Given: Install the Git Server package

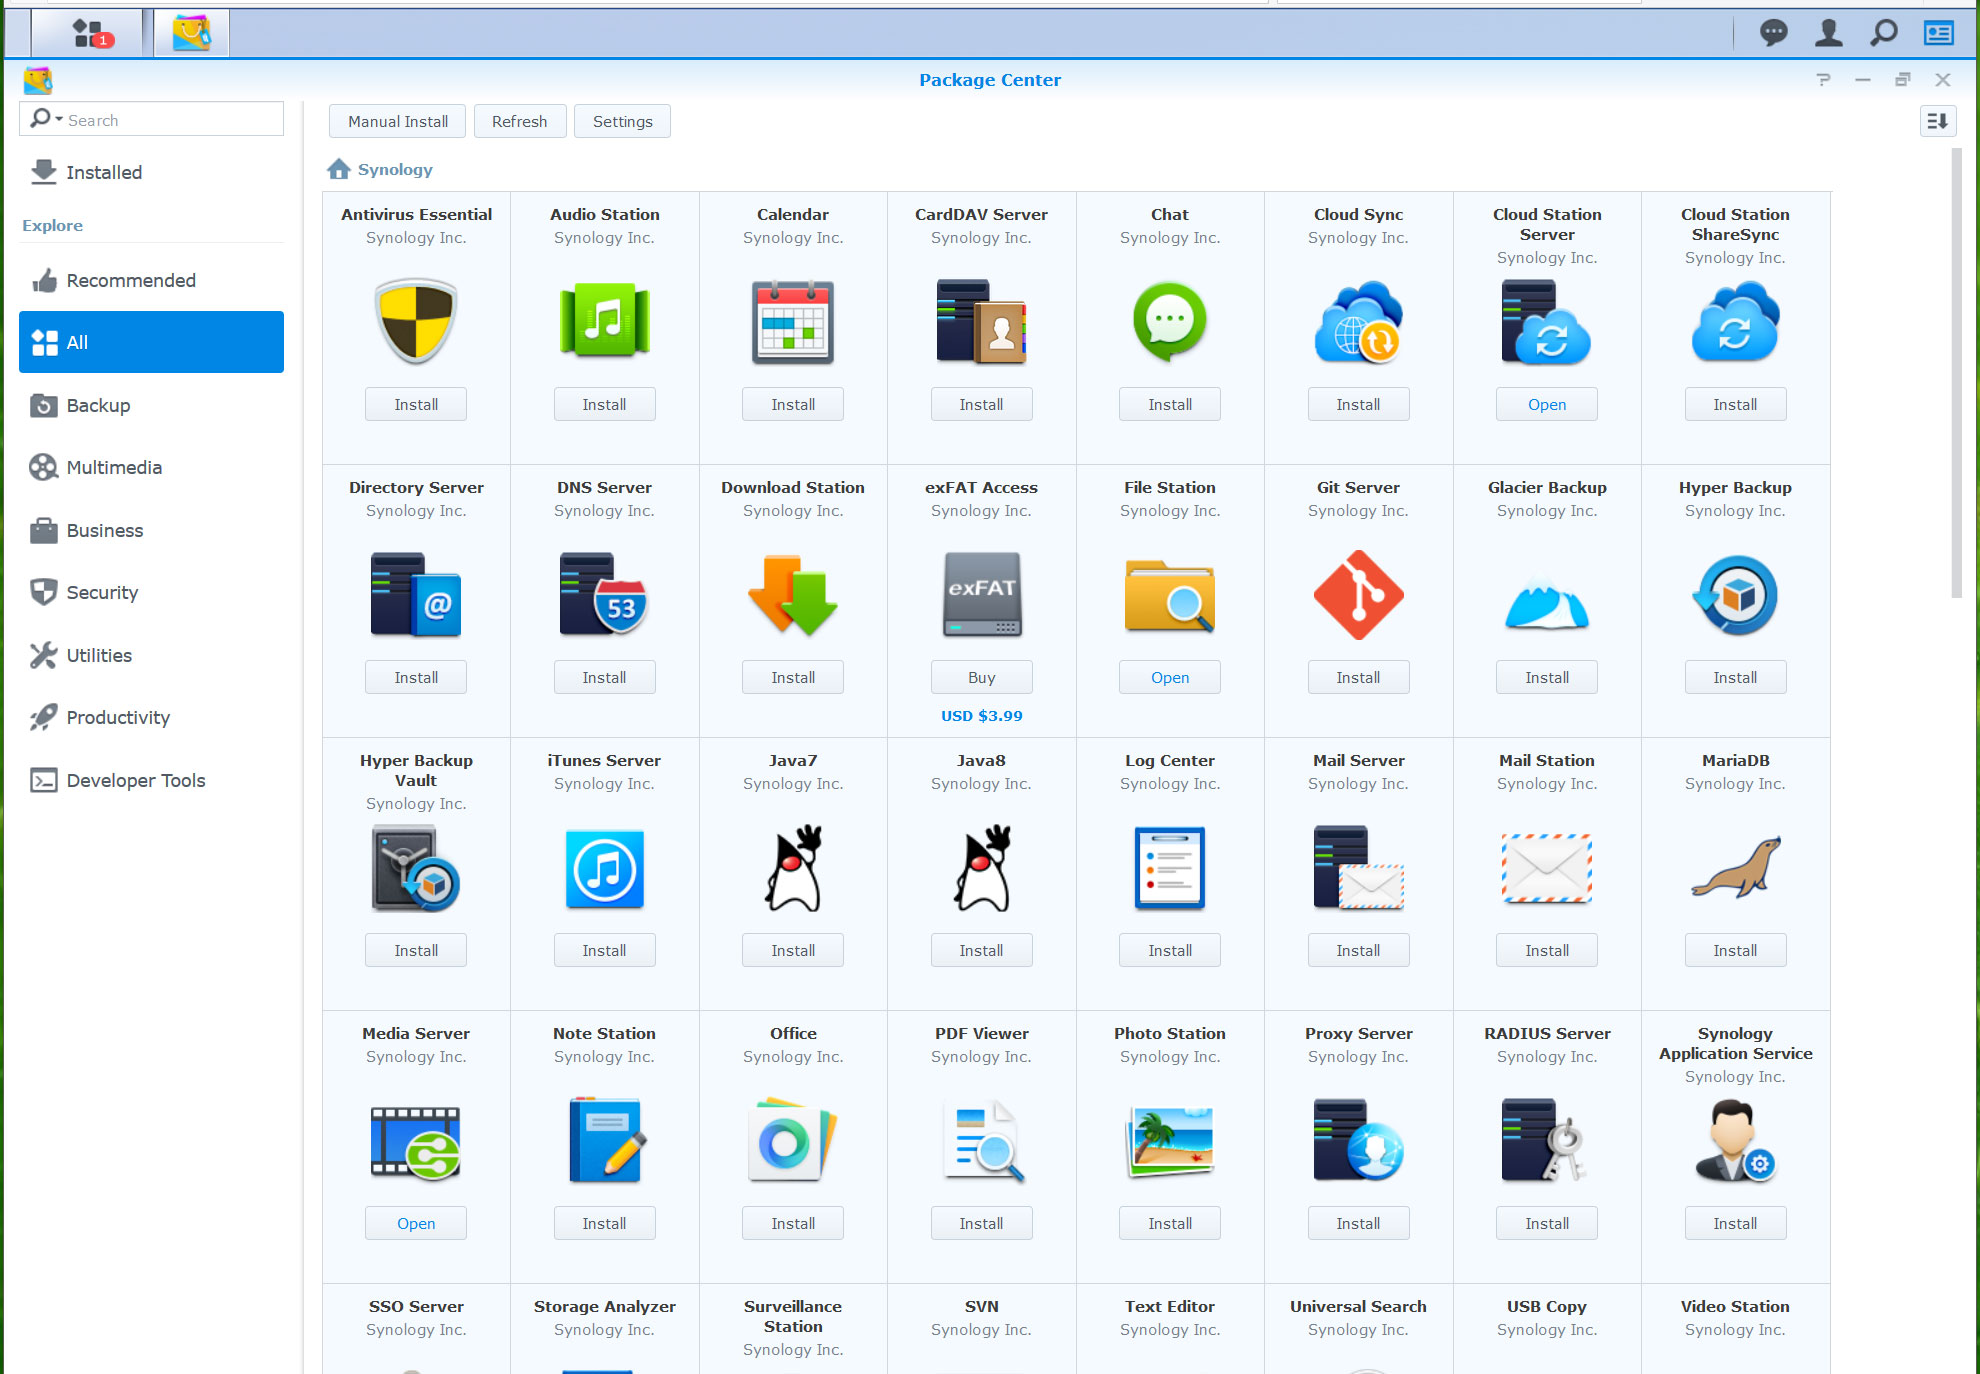Looking at the screenshot, I should click(x=1358, y=677).
